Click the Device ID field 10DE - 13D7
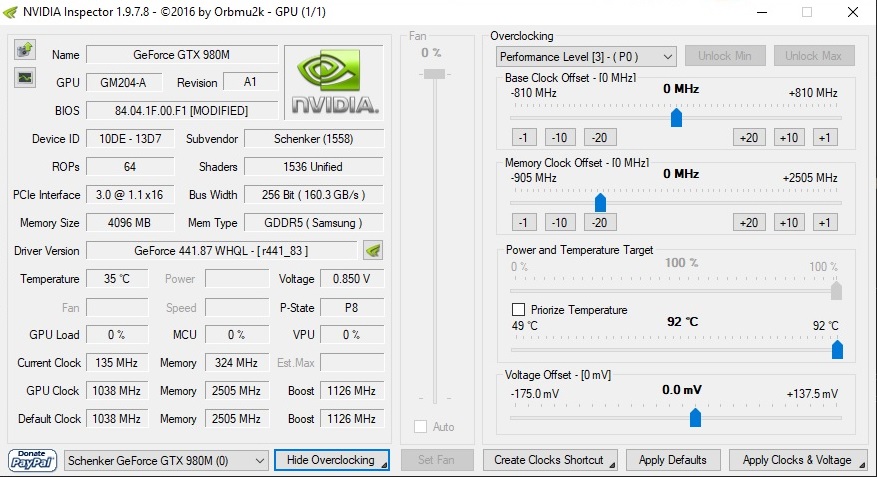The width and height of the screenshot is (877, 477). point(130,139)
